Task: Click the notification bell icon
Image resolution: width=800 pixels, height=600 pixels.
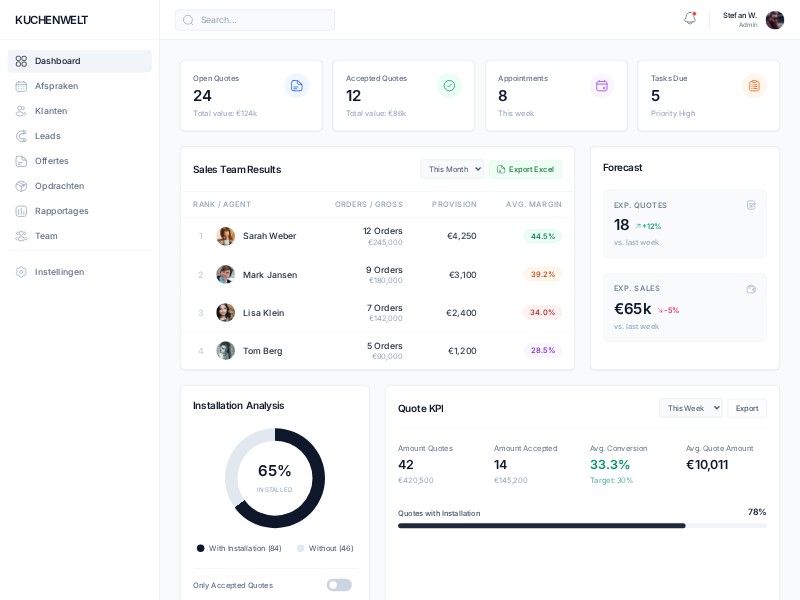Action: point(689,19)
